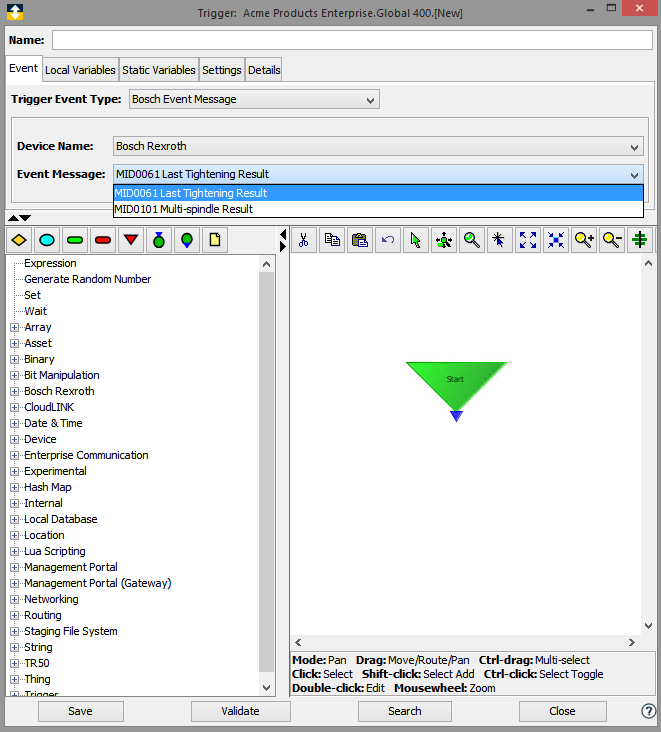Click the Zoom In magnifier with plus
Image resolution: width=661 pixels, height=732 pixels.
584,240
